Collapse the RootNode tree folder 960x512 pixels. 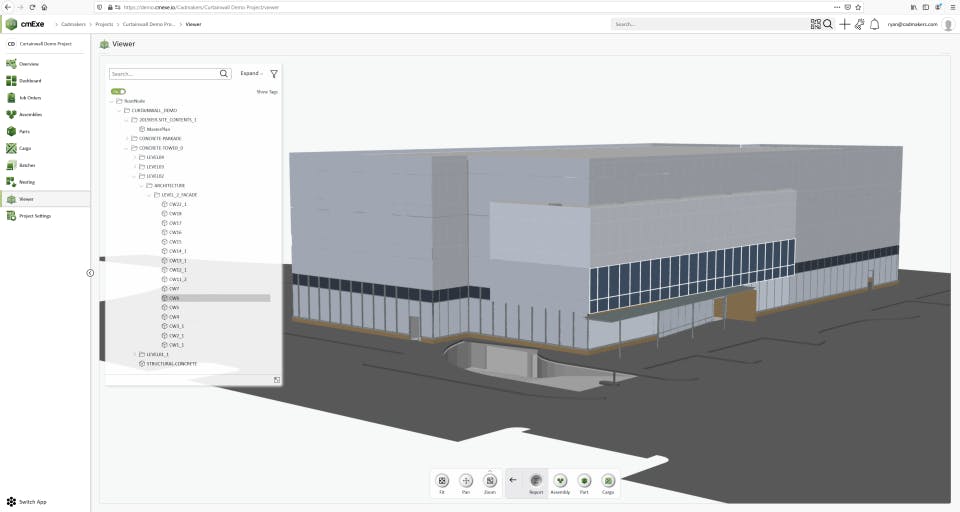click(111, 101)
